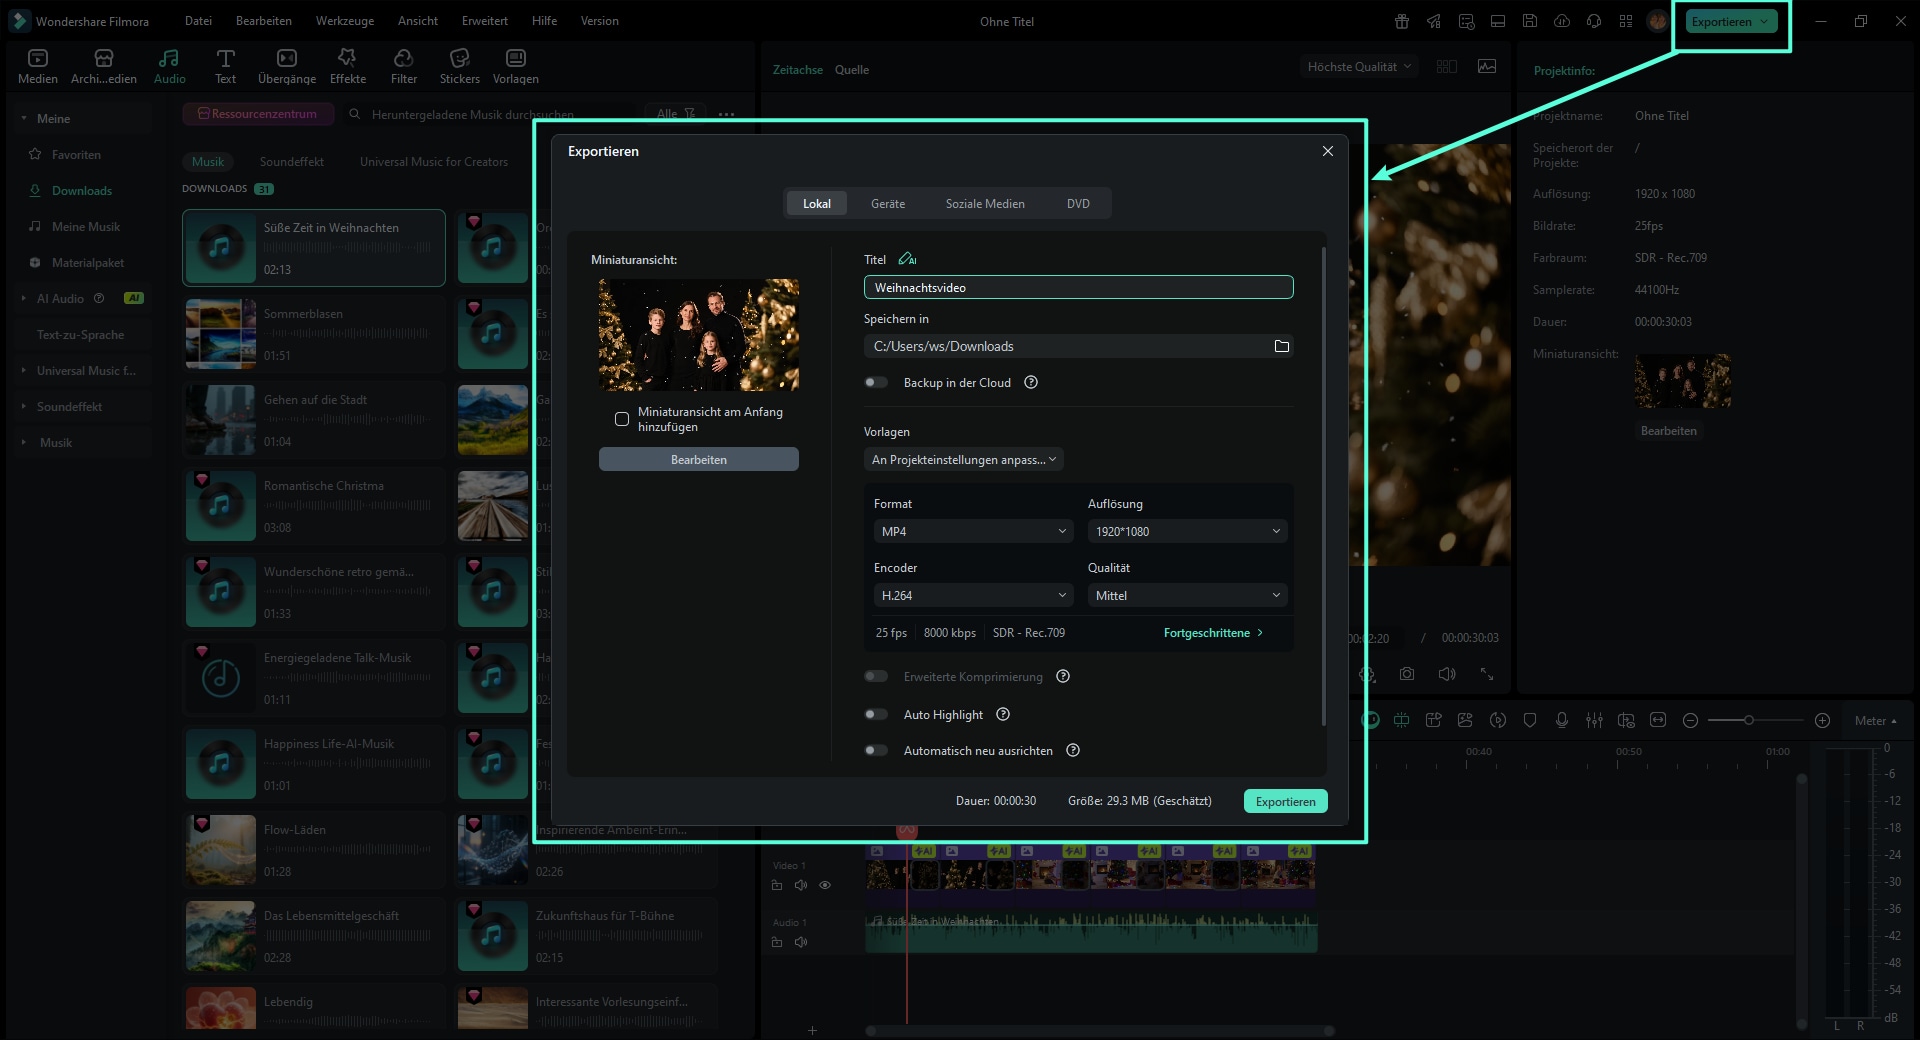Click the folder icon in Speichern in field

1281,346
